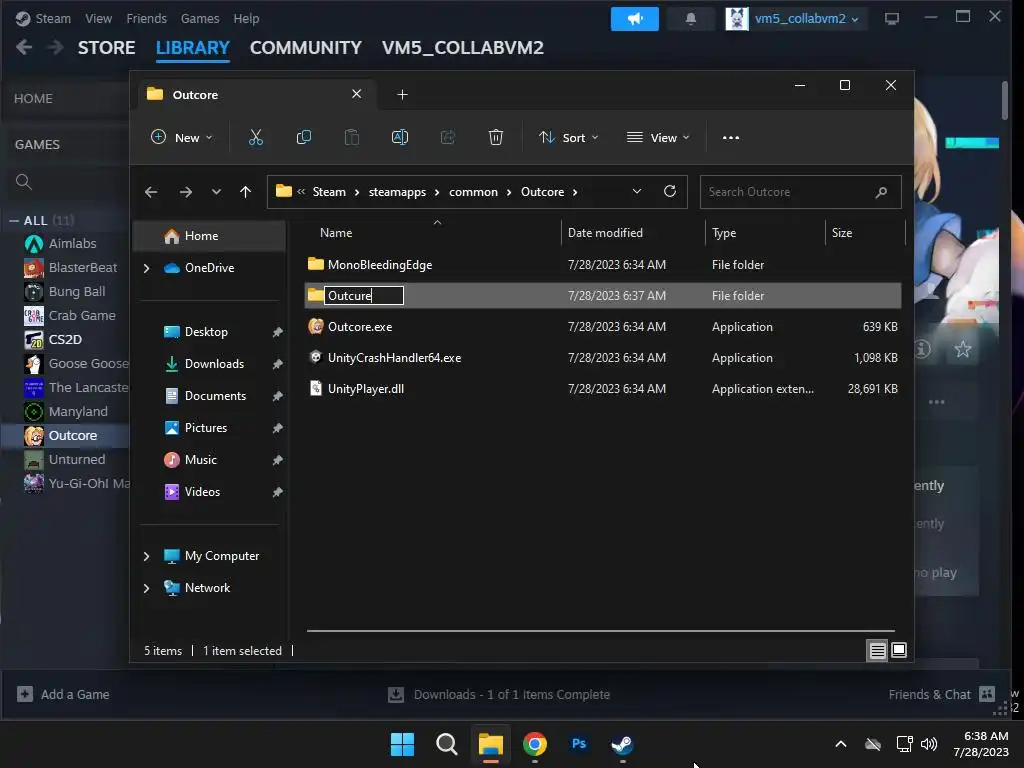Image resolution: width=1024 pixels, height=768 pixels.
Task: Open Steam Downloads status at bottom
Action: coord(499,694)
